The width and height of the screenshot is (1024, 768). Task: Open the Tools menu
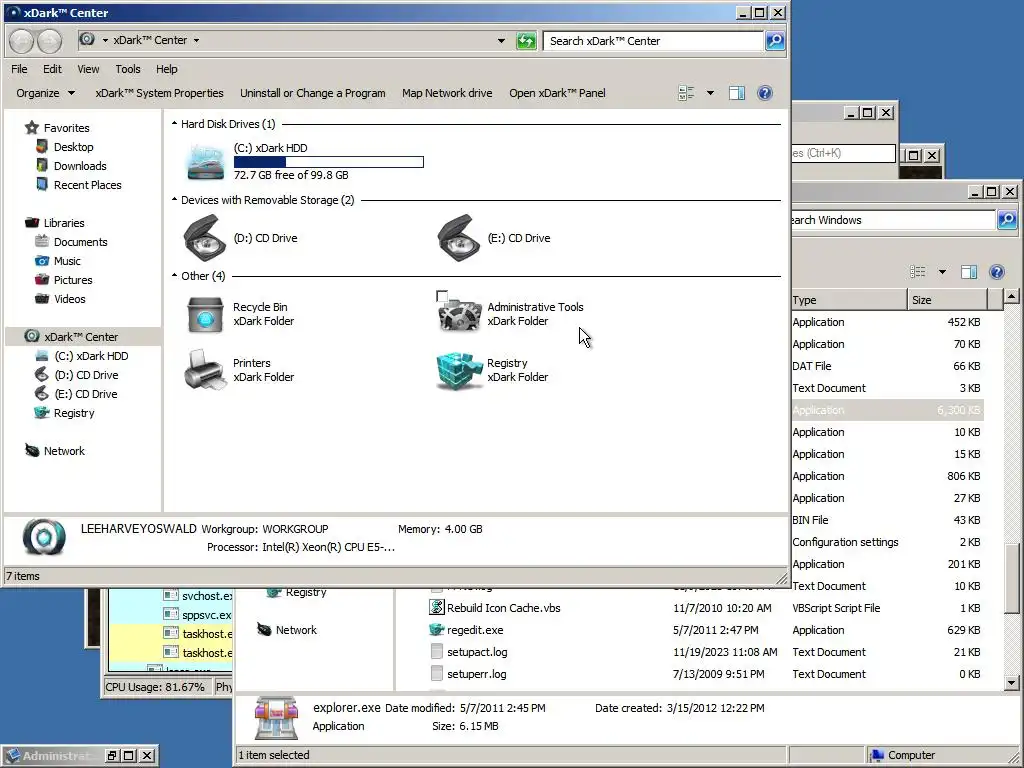(x=127, y=69)
